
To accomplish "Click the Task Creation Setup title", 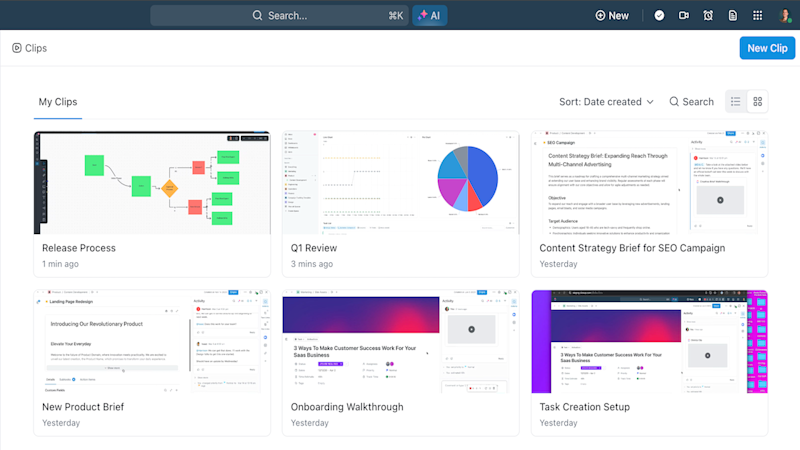I will (x=584, y=407).
